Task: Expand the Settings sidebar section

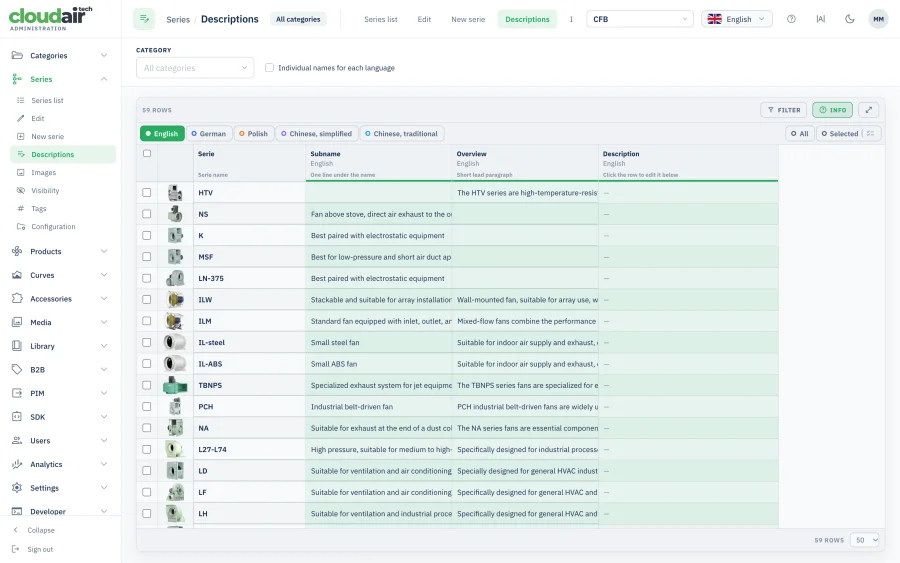Action: pos(104,488)
